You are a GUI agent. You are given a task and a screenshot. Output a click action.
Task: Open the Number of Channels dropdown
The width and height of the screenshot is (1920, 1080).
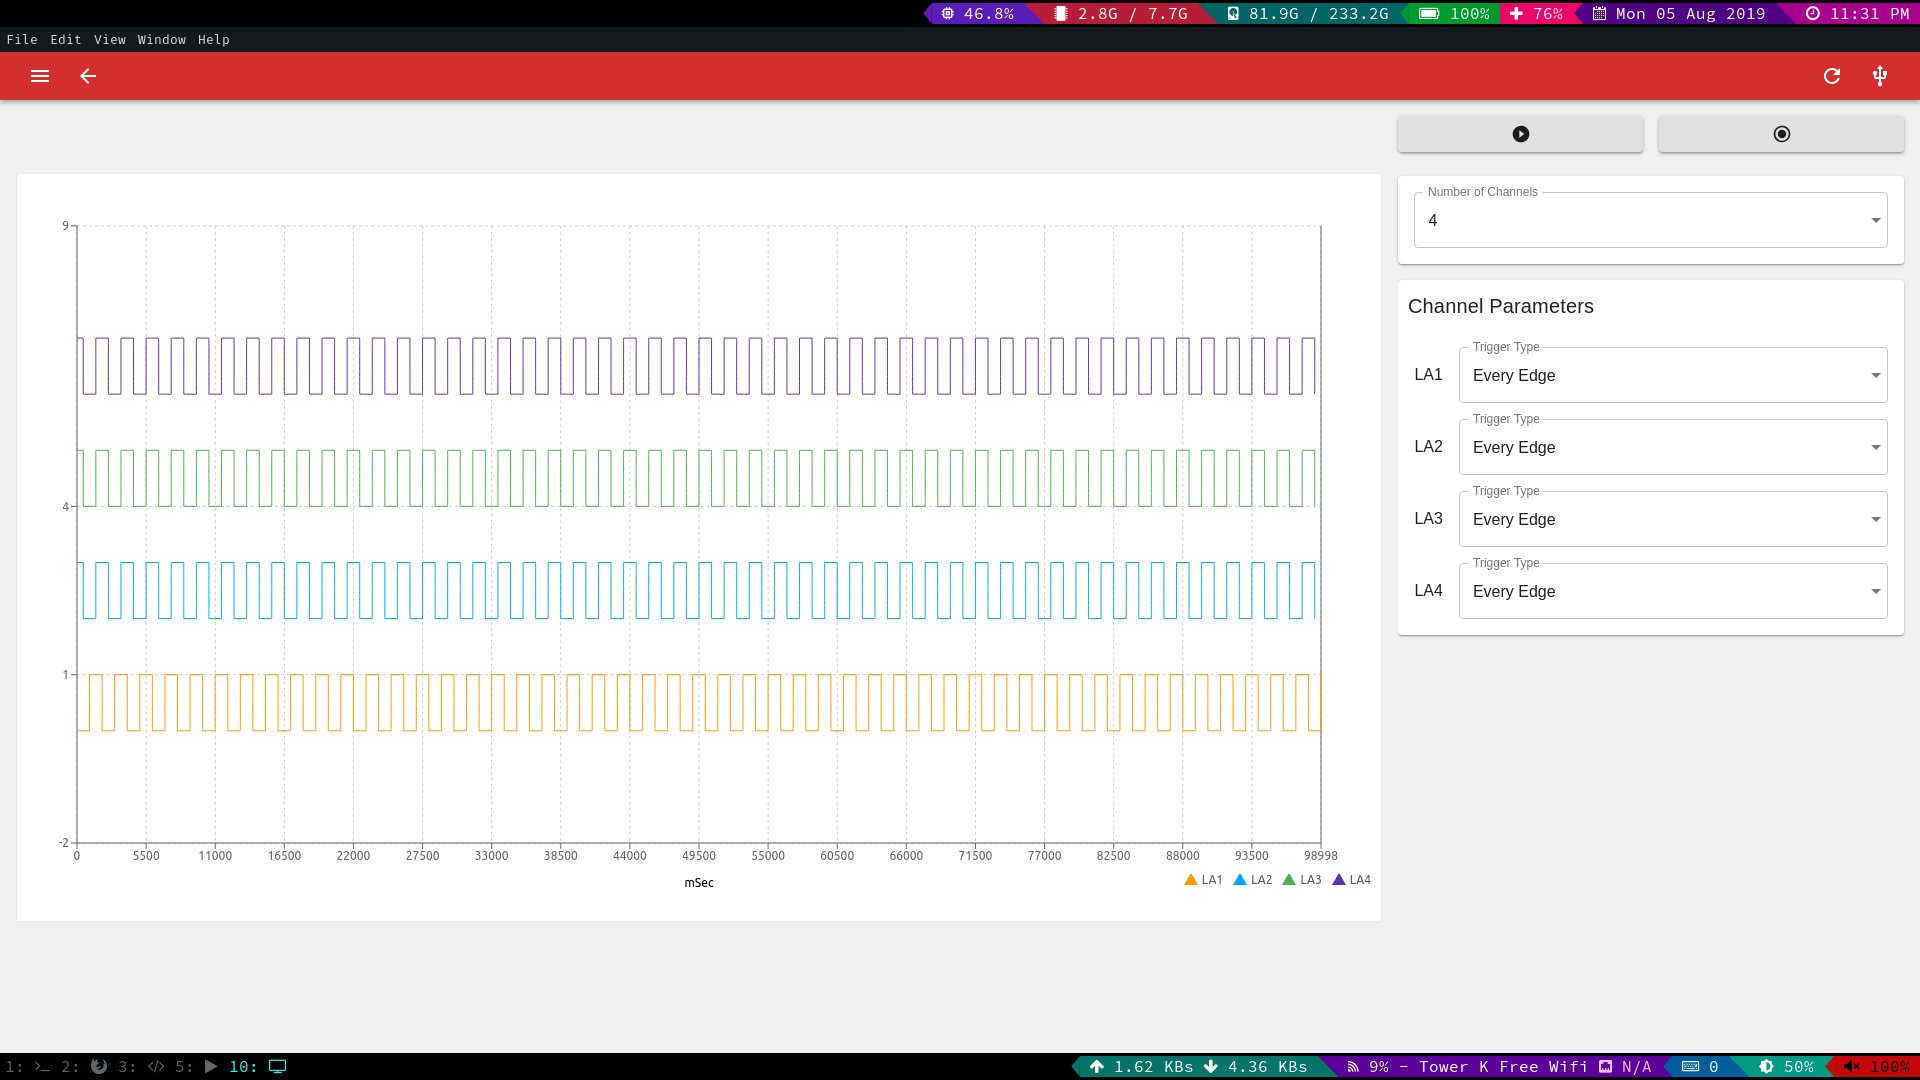[x=1650, y=220]
